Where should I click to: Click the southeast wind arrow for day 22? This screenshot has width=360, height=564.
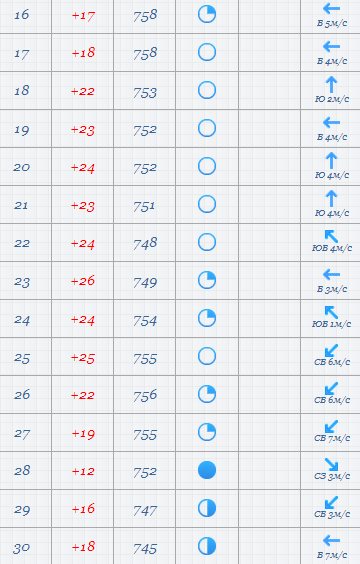[331, 236]
